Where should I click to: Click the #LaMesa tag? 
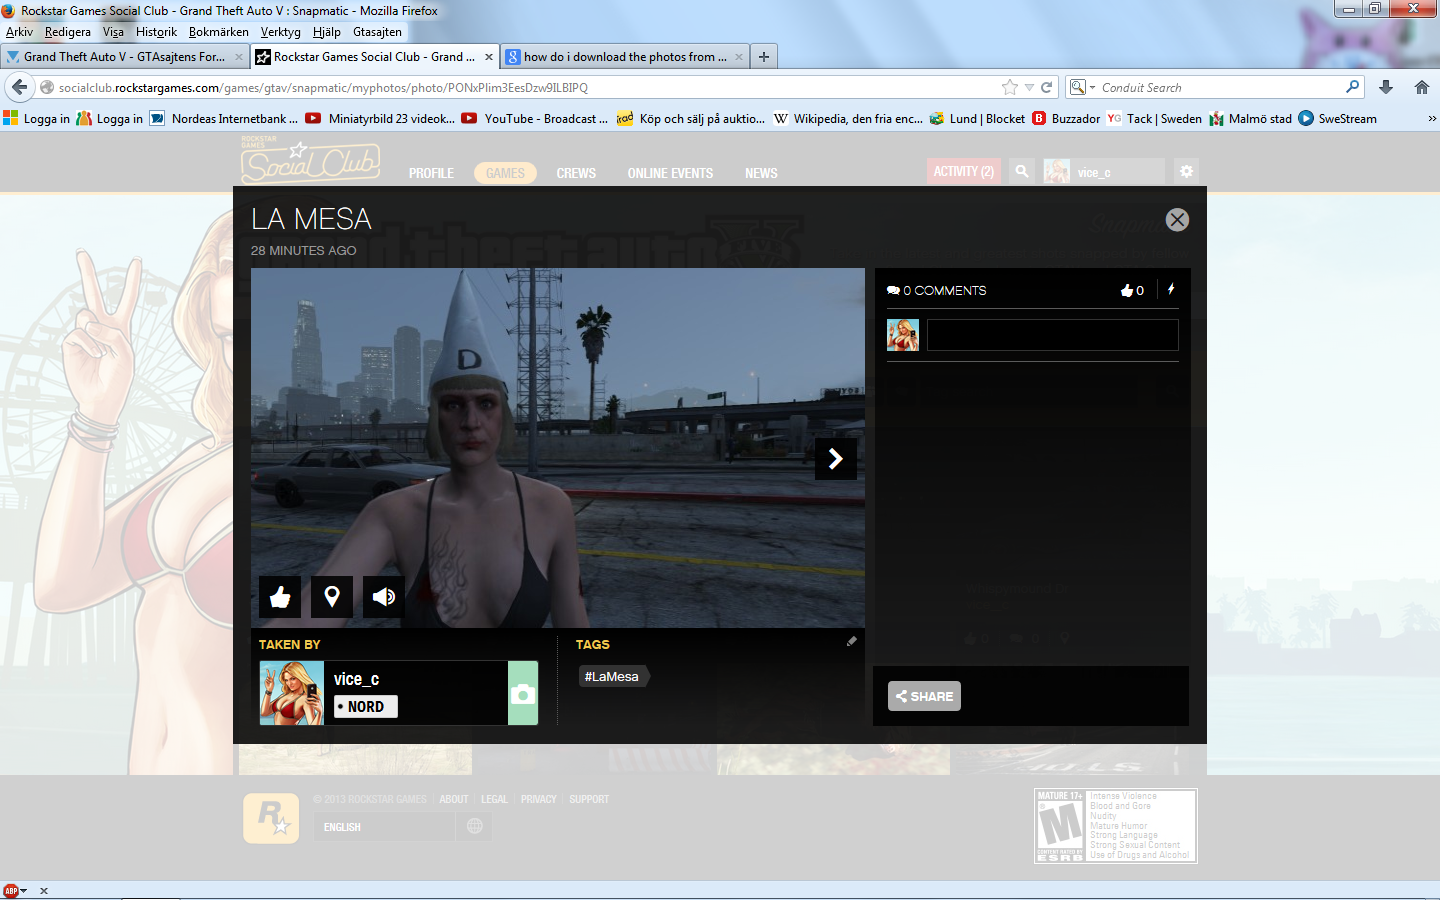(x=613, y=677)
